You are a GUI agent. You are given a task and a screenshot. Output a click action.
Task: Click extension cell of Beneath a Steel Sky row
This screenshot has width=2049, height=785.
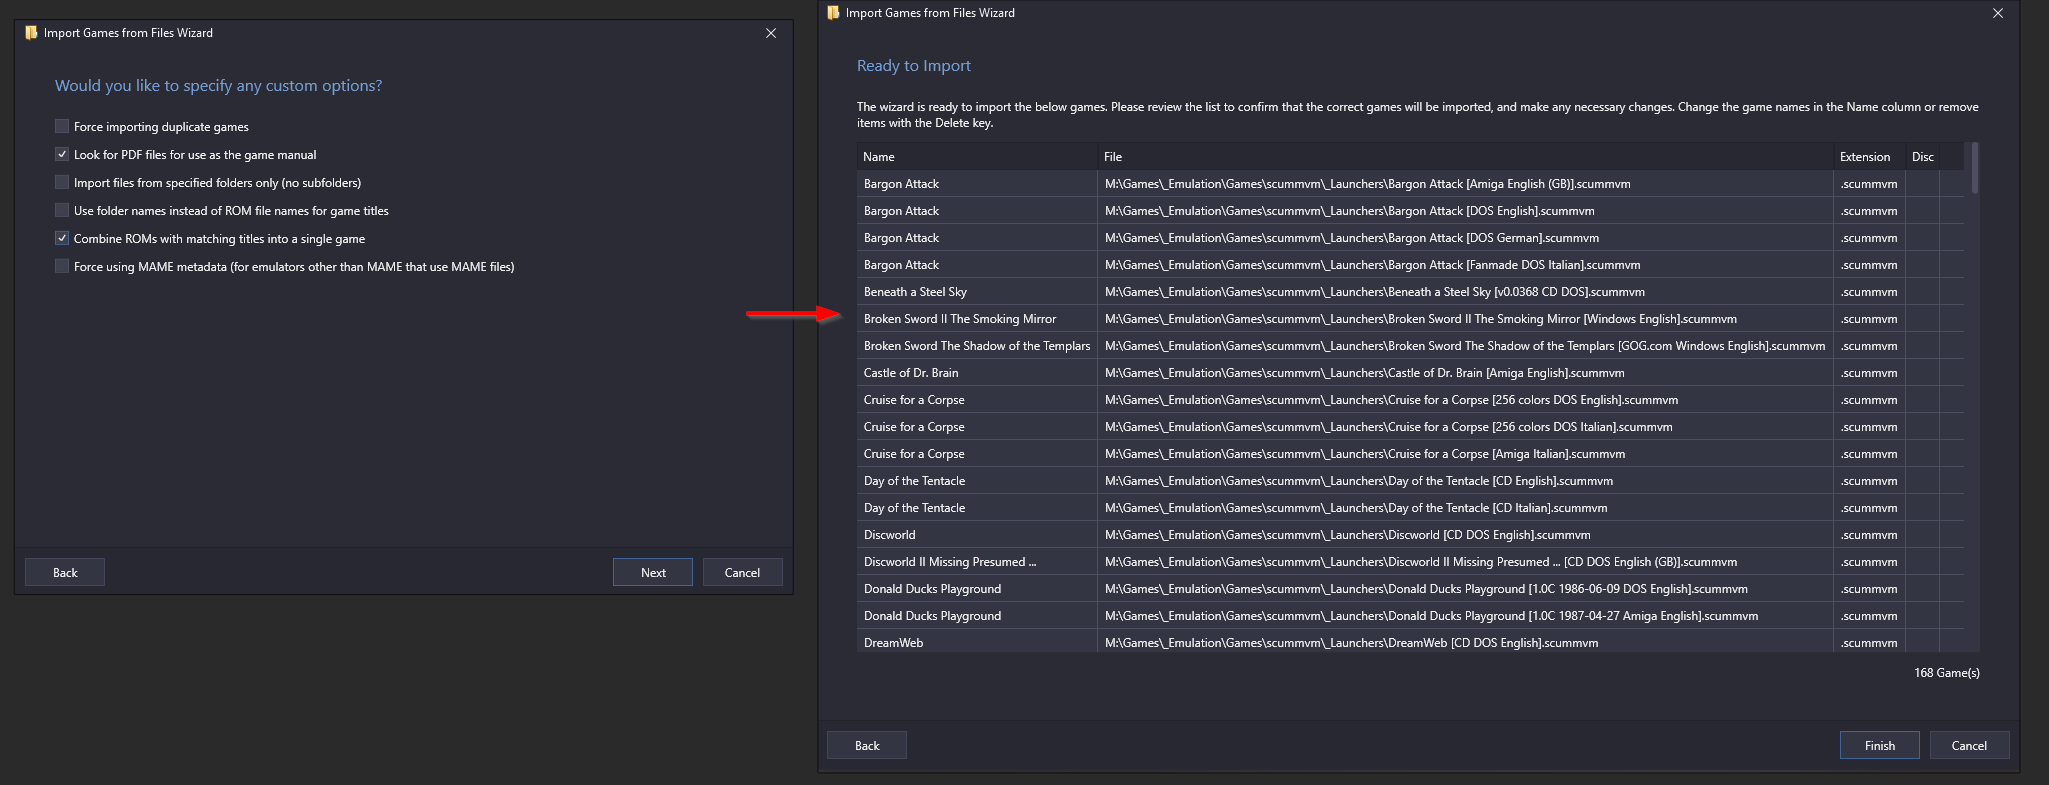[1869, 292]
